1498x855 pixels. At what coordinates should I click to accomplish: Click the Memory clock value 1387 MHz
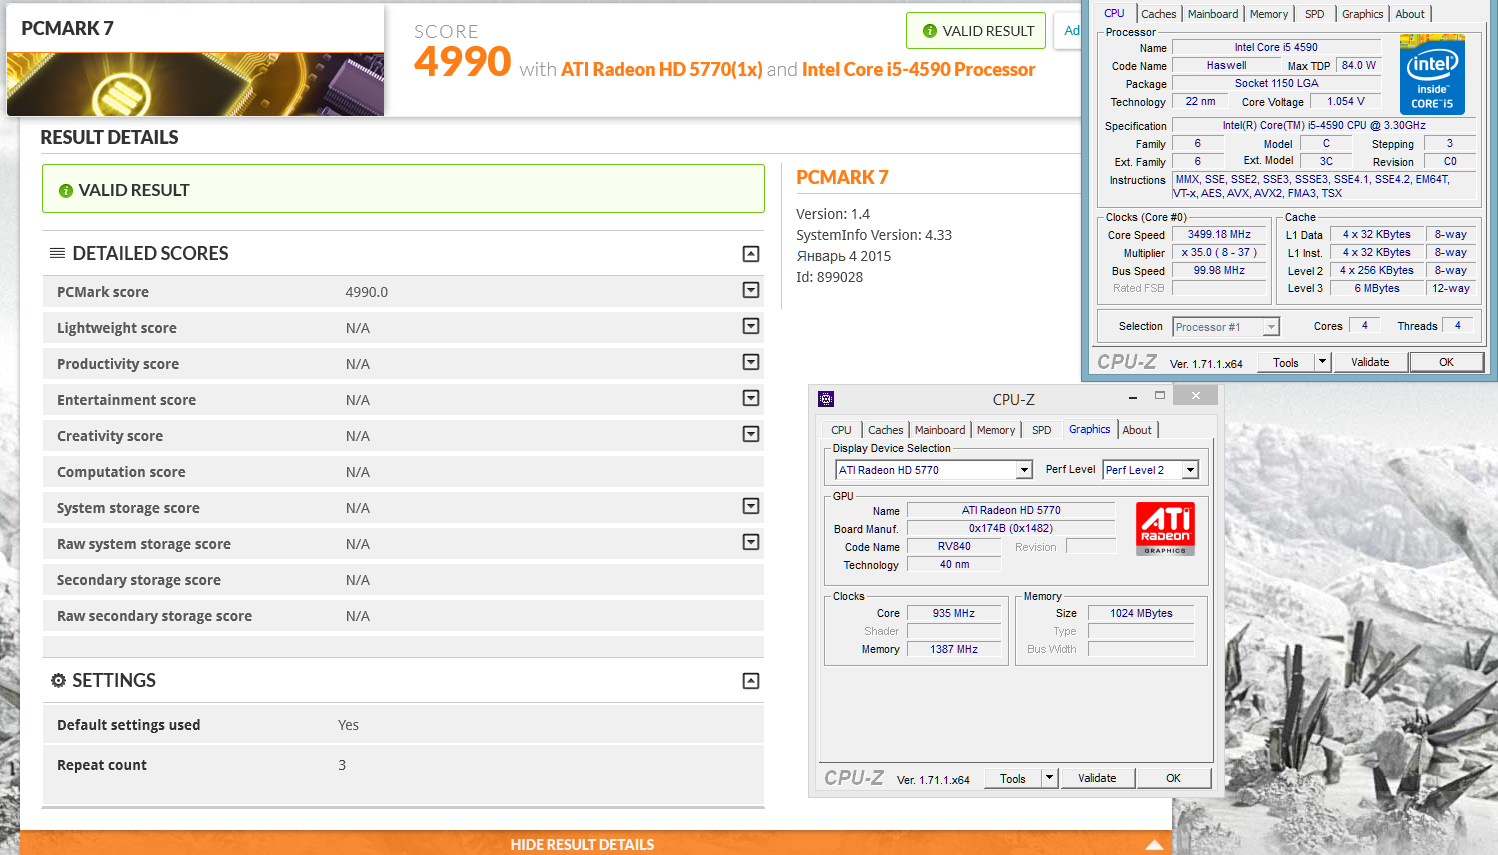click(x=953, y=649)
